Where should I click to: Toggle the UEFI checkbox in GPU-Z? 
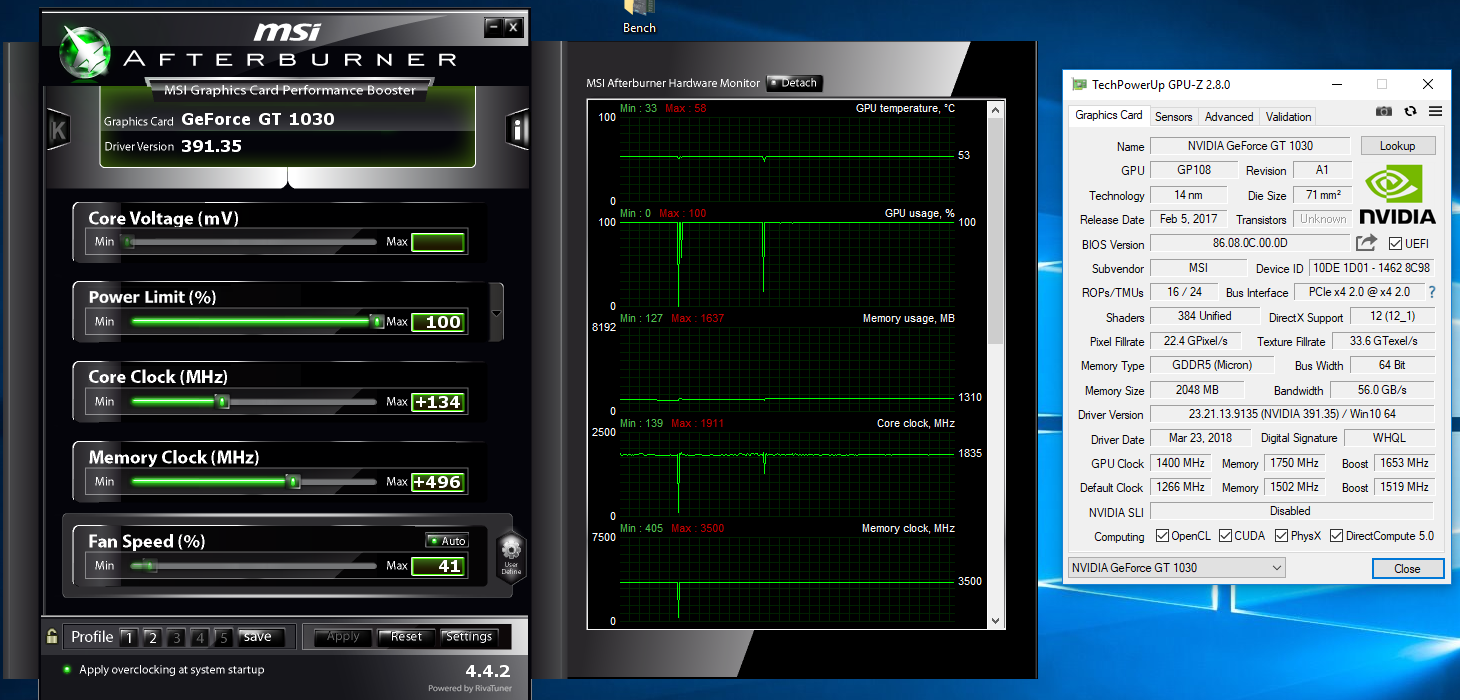click(x=1396, y=244)
